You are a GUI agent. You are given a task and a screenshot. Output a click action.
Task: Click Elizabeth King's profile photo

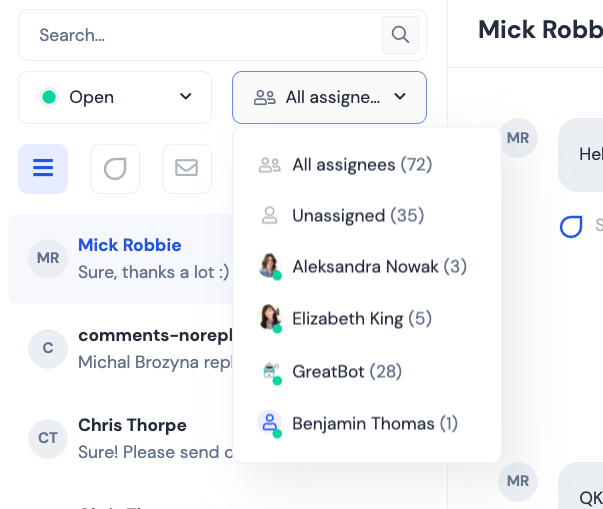click(x=269, y=318)
